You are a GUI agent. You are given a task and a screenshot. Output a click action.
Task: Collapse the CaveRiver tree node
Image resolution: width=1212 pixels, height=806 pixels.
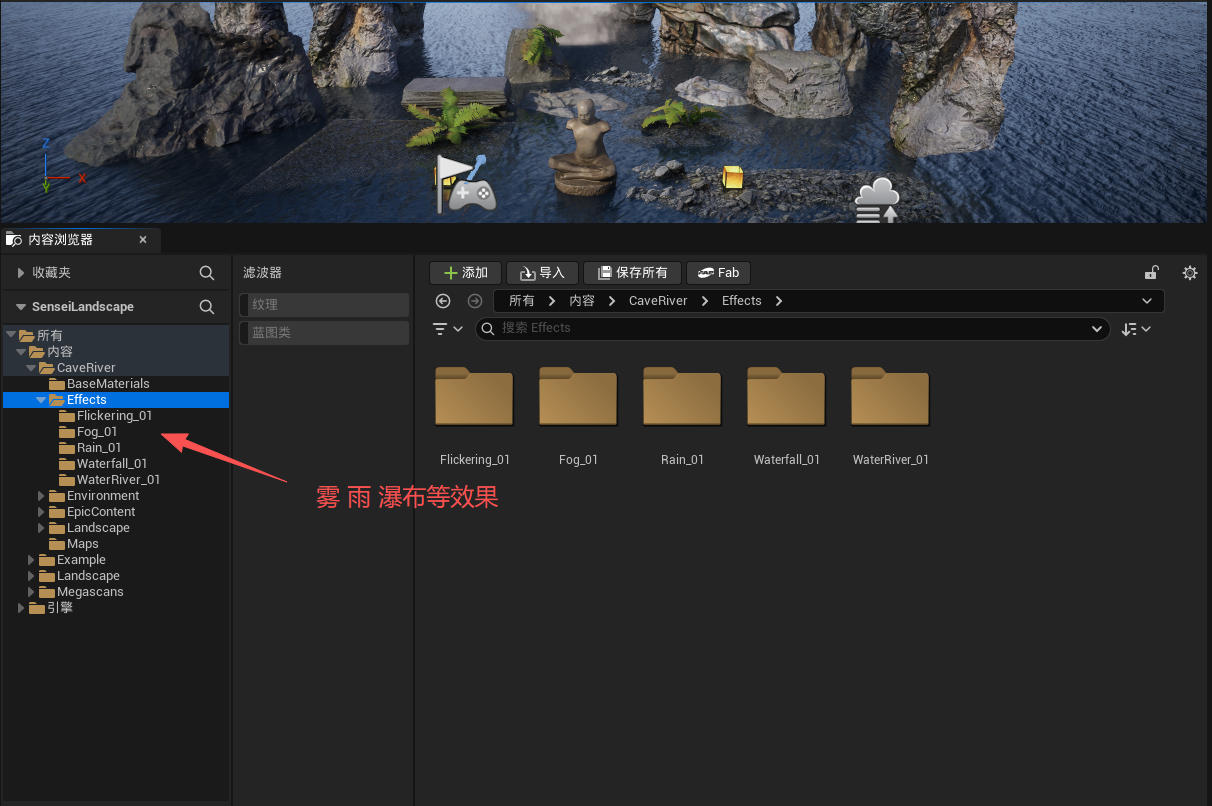coord(31,368)
